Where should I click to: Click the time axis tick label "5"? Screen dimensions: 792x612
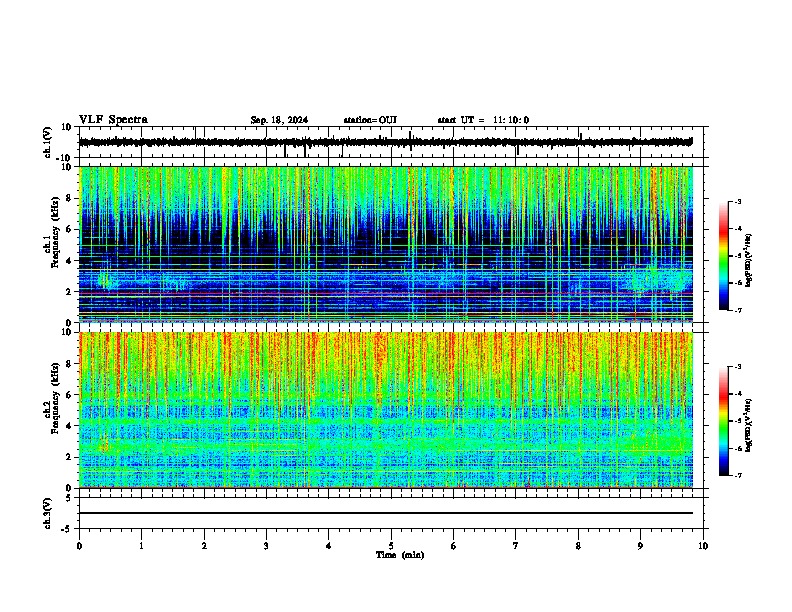click(391, 546)
